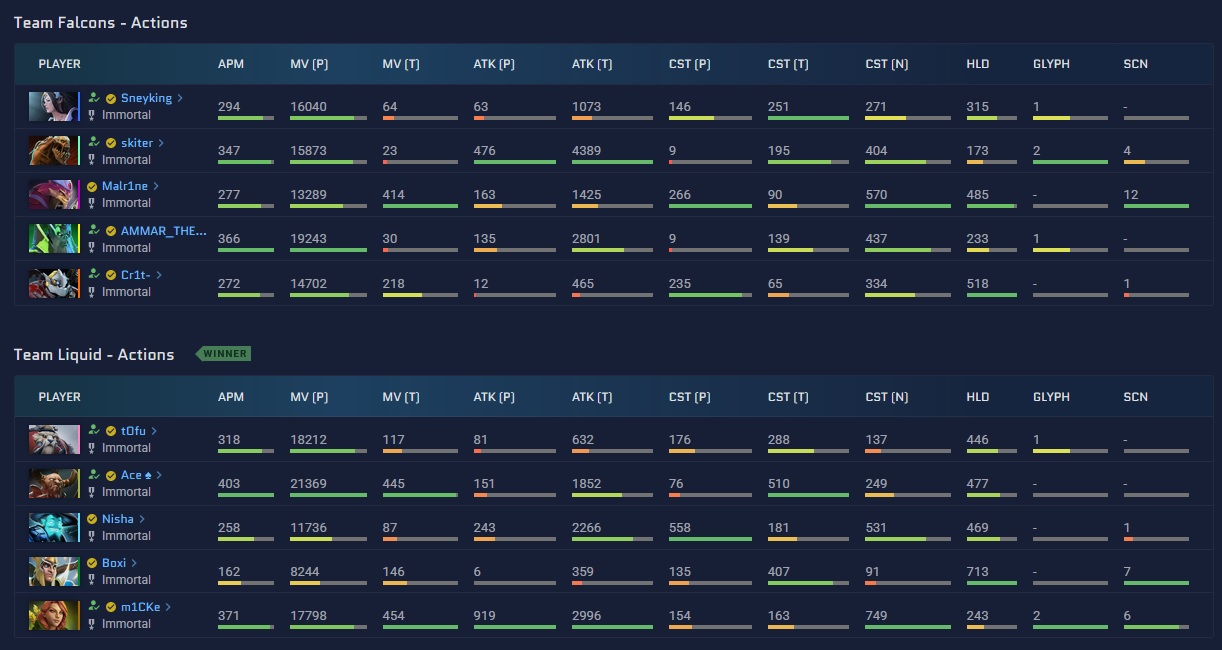The height and width of the screenshot is (650, 1222).
Task: Click the verified checkmark badge beside skiter
Action: click(x=111, y=143)
